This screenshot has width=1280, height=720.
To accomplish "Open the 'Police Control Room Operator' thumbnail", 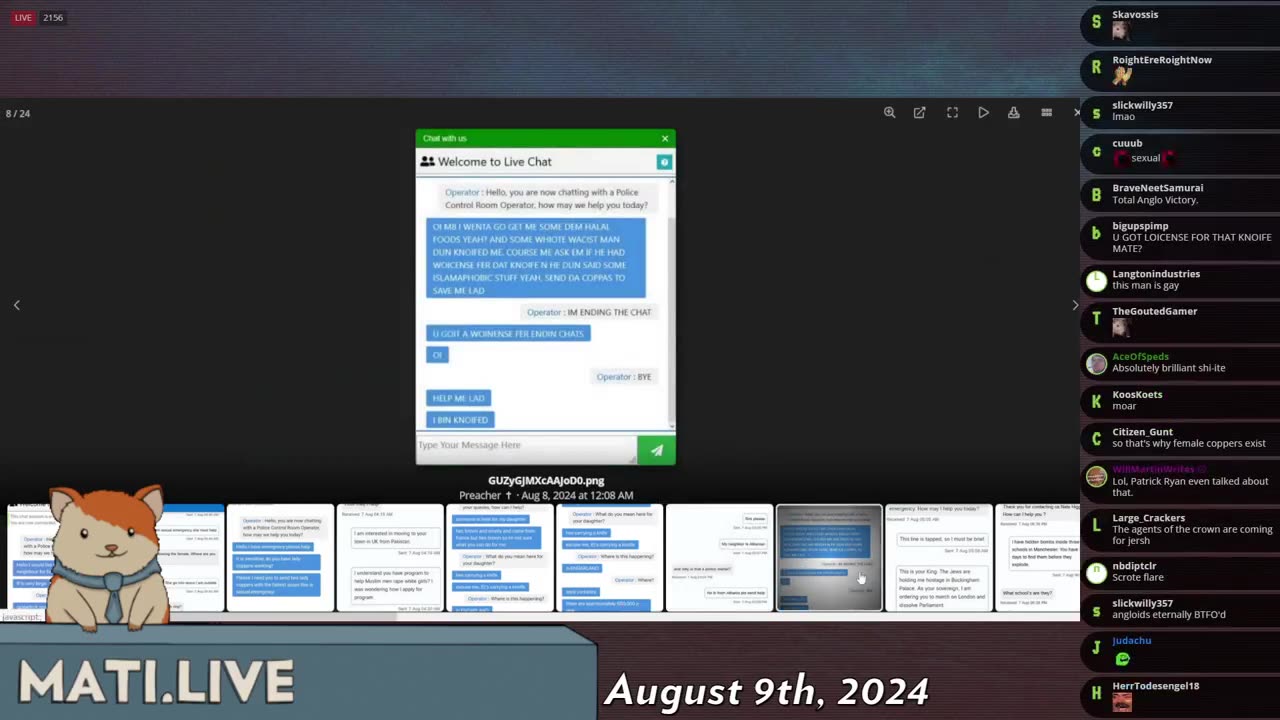I will 280,558.
